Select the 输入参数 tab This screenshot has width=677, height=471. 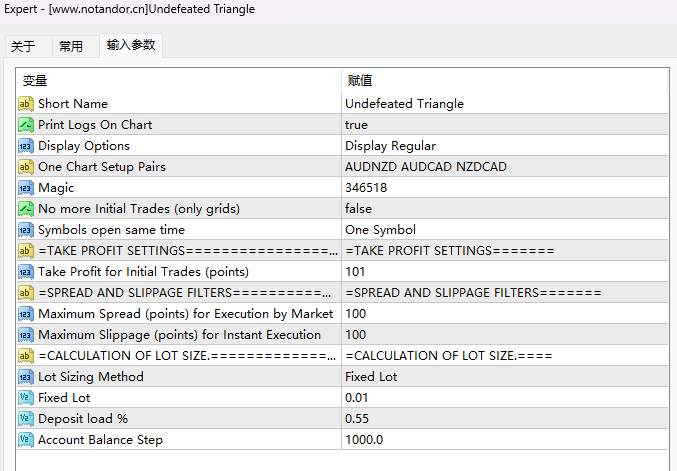pos(130,46)
